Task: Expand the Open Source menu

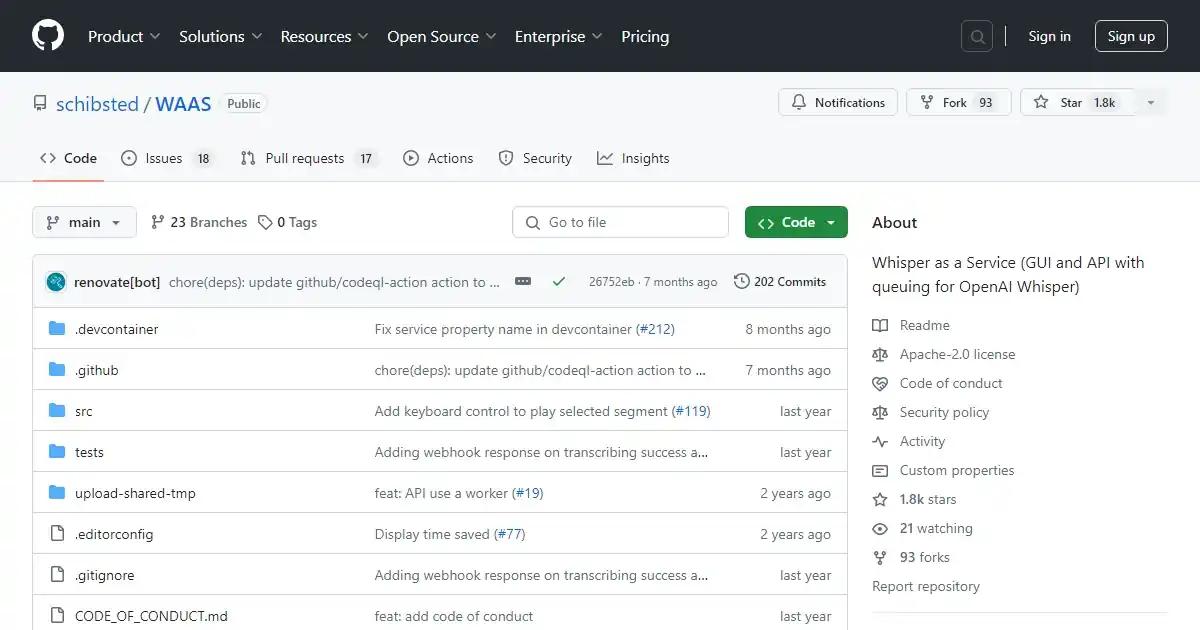Action: point(442,36)
